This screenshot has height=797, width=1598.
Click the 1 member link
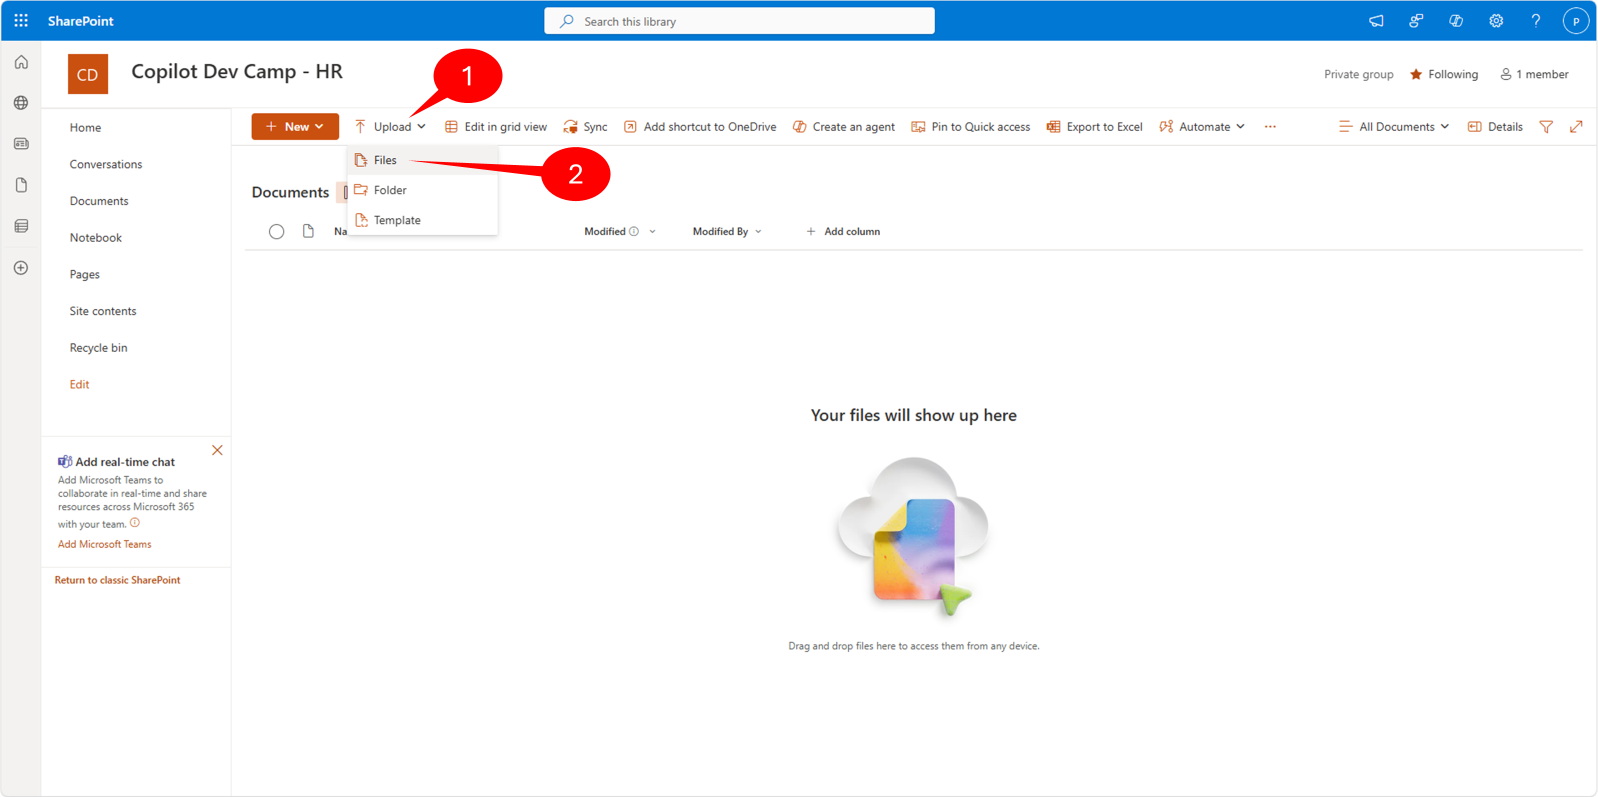pyautogui.click(x=1534, y=74)
